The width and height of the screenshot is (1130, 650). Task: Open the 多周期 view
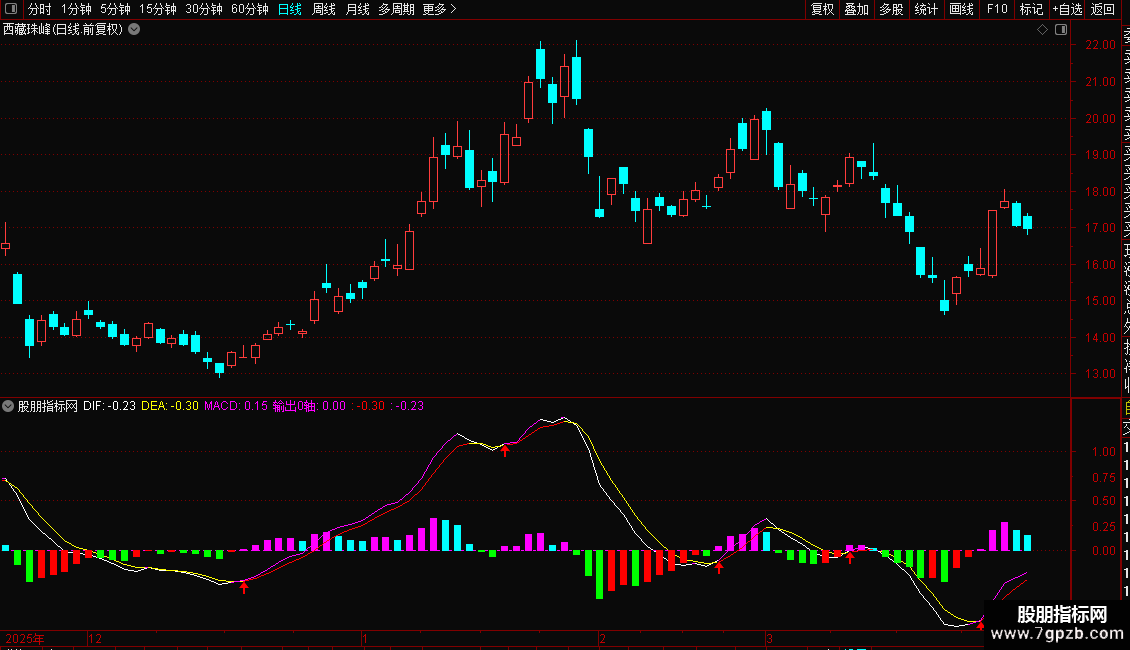tap(396, 9)
